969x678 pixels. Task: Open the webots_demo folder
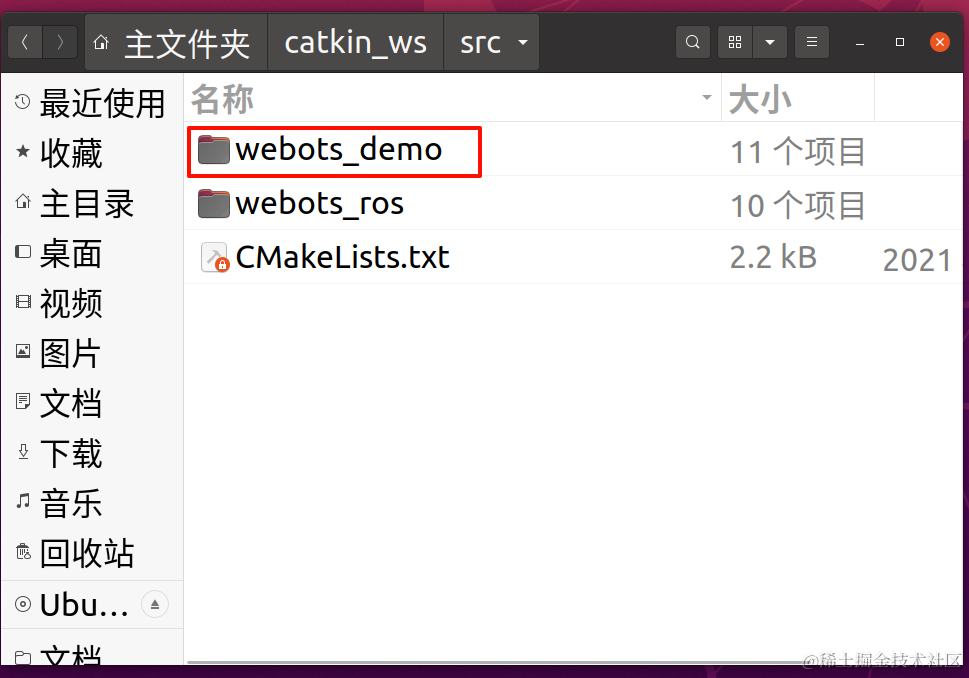pyautogui.click(x=338, y=150)
